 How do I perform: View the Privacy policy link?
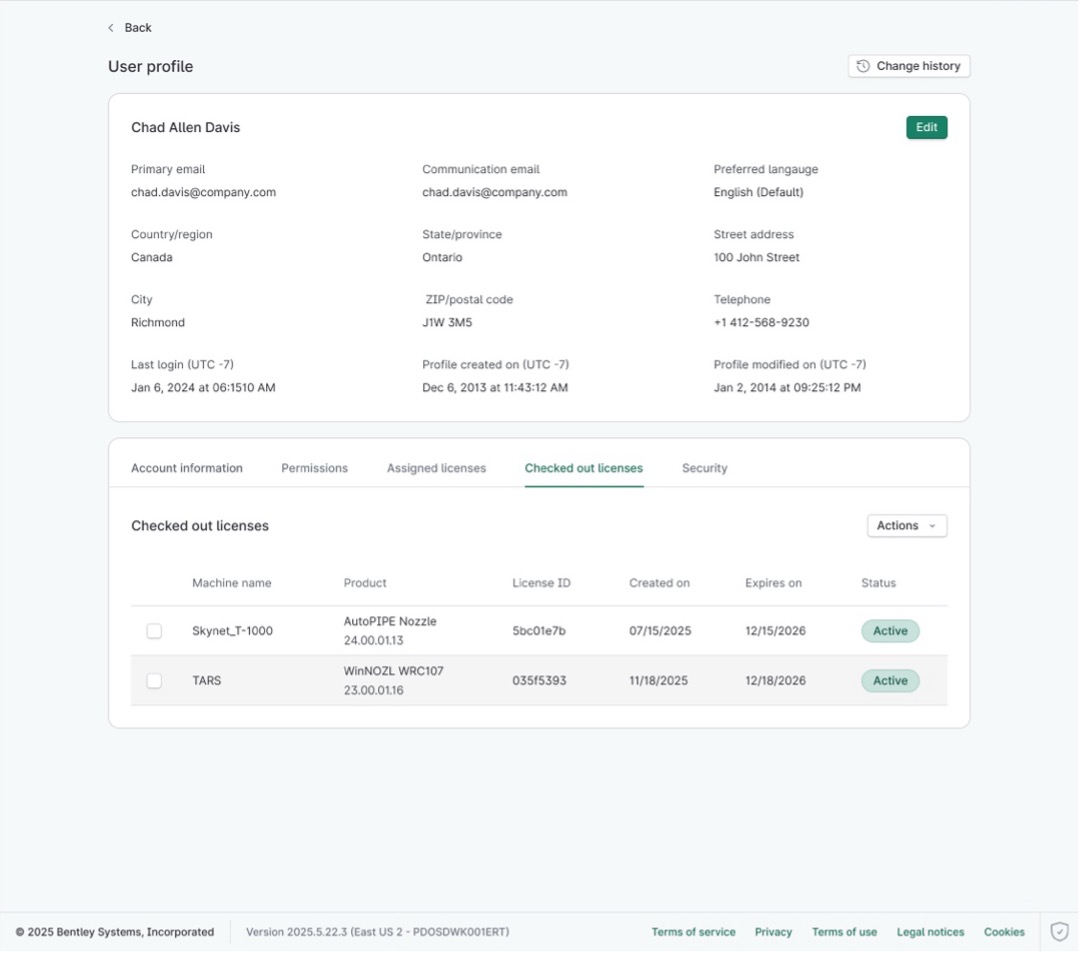click(x=773, y=931)
